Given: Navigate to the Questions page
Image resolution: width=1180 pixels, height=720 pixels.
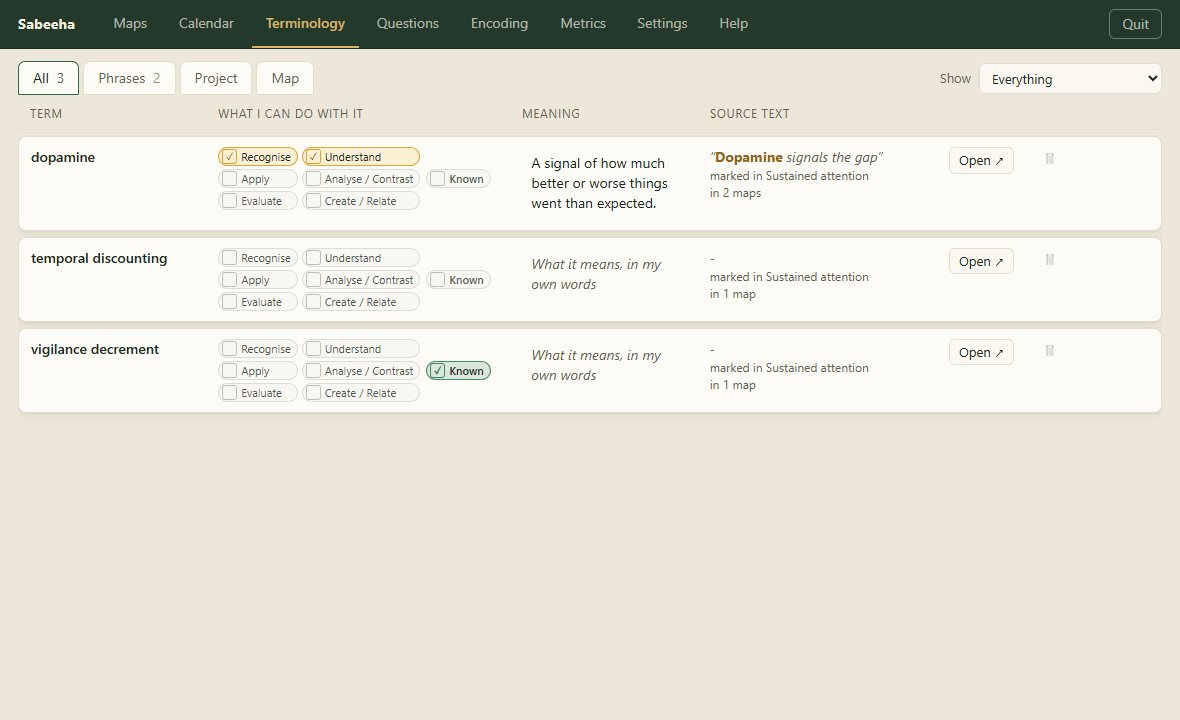Looking at the screenshot, I should pyautogui.click(x=408, y=23).
